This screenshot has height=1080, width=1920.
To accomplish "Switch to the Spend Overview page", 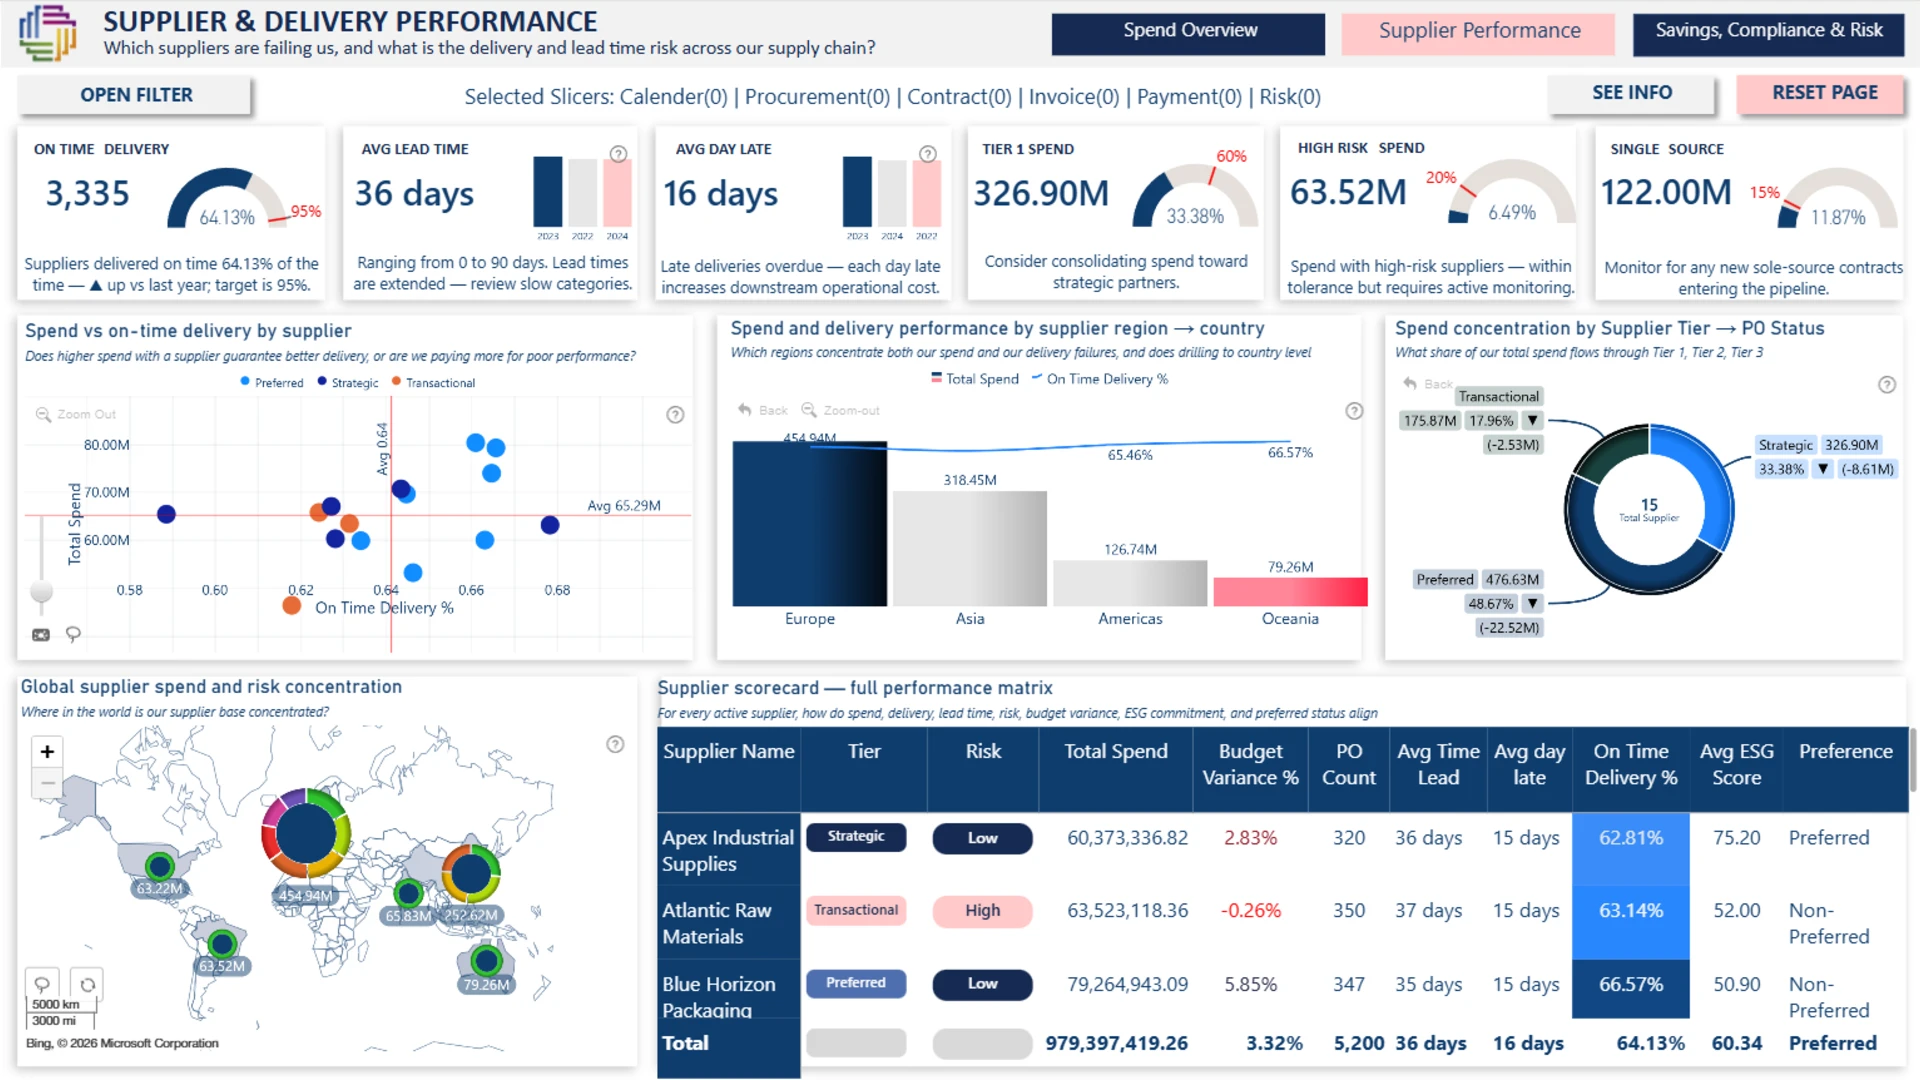I will click(1189, 34).
